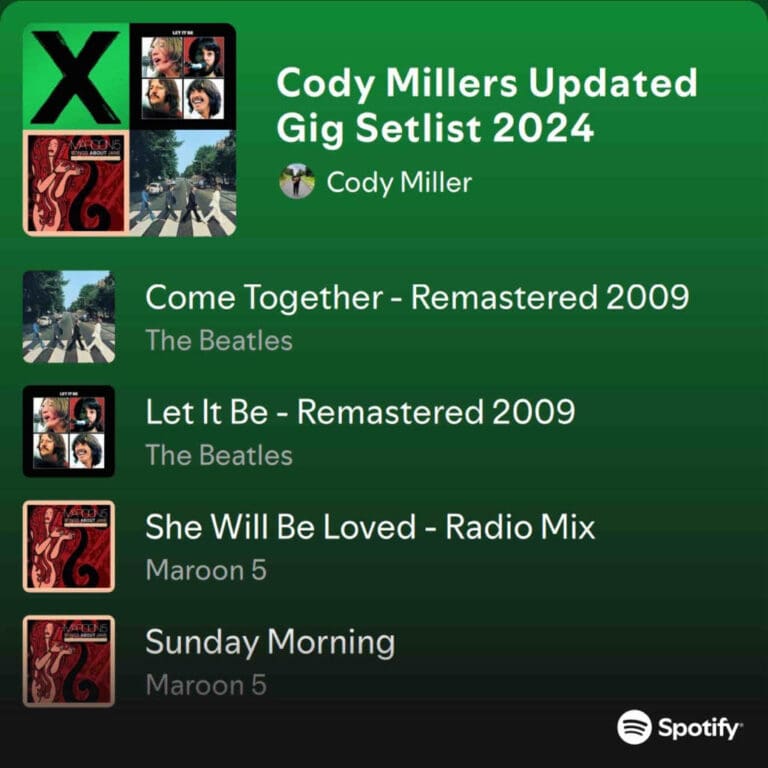Click She Will Be Loved album art

click(69, 546)
